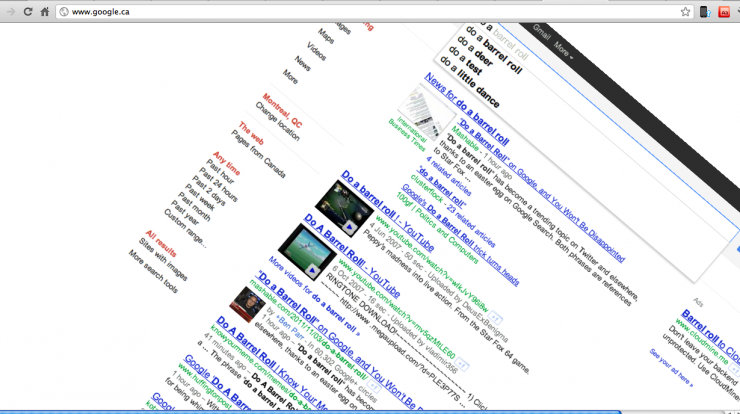Filter to 'Sites with images'
The width and height of the screenshot is (740, 414).
pyautogui.click(x=163, y=260)
